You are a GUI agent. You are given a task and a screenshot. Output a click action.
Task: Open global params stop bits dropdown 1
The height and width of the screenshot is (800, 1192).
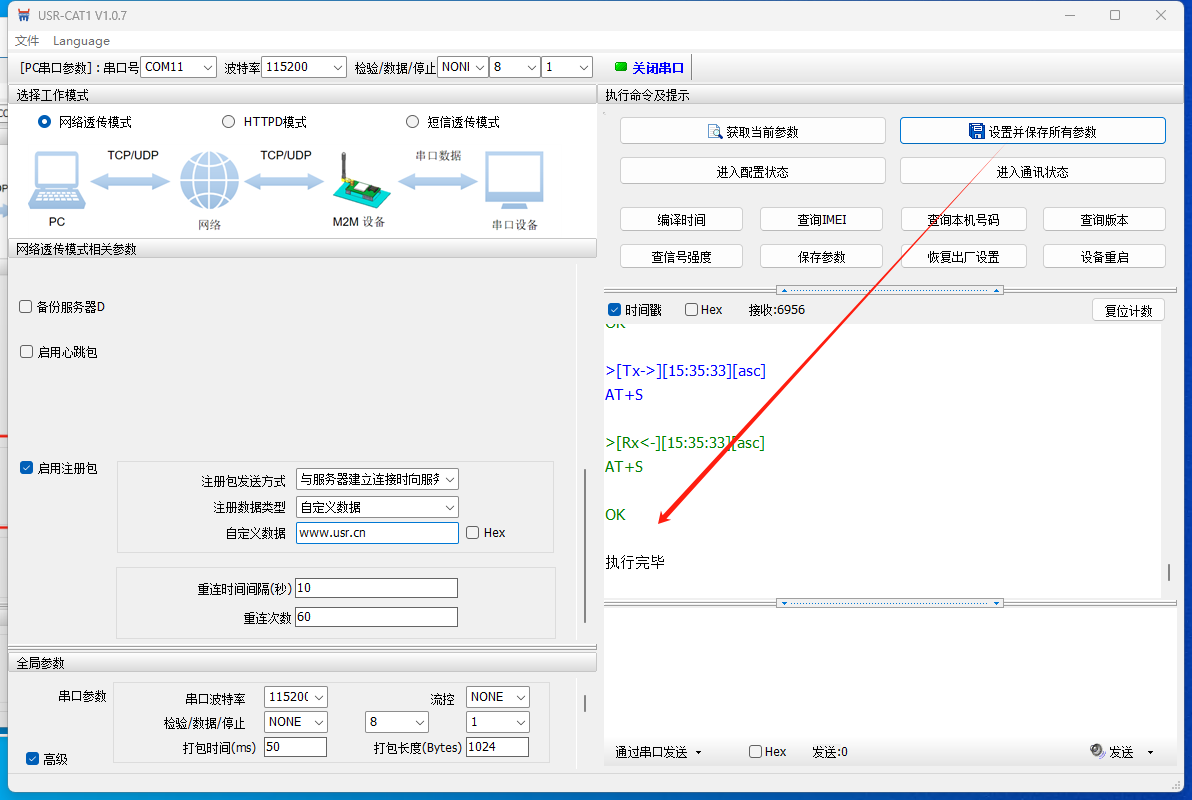click(498, 722)
